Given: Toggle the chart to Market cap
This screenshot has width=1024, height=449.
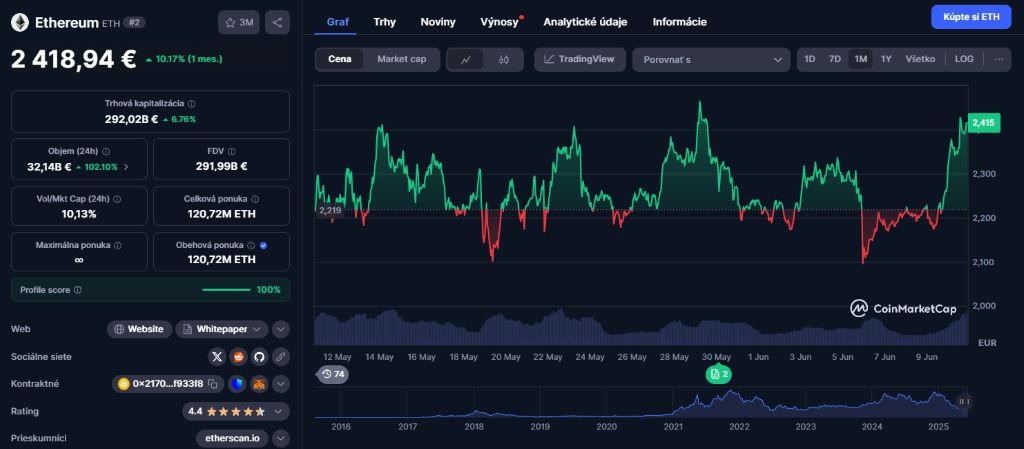Looking at the screenshot, I should point(401,59).
